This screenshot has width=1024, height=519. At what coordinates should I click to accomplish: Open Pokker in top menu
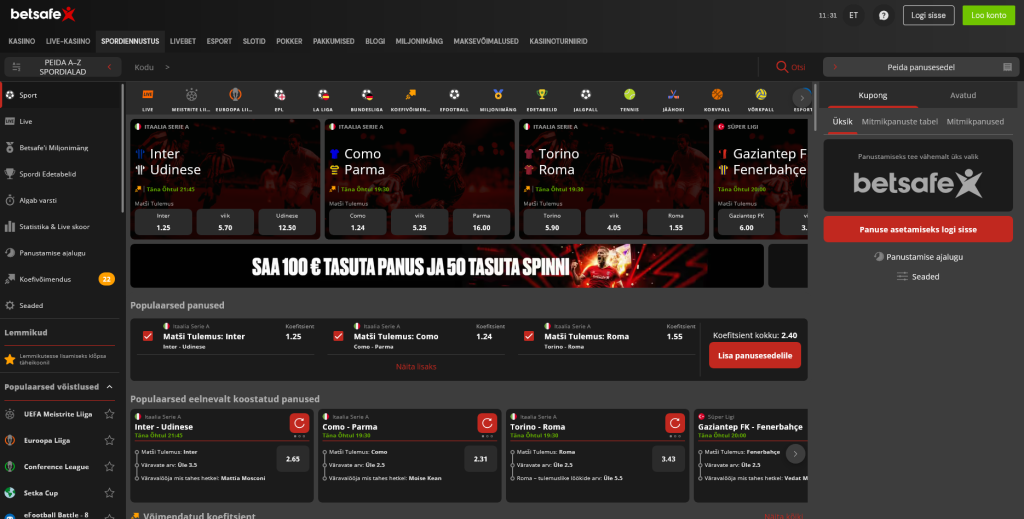[x=289, y=41]
